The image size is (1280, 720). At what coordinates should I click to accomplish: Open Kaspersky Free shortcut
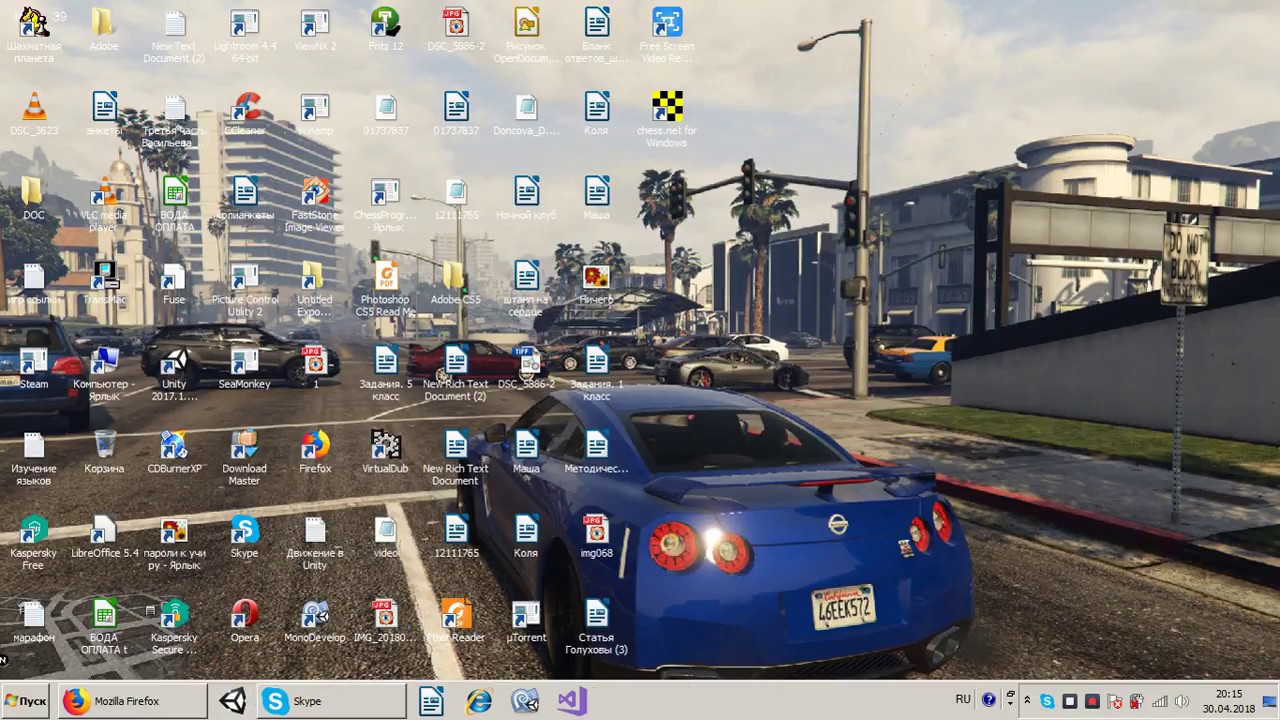point(34,541)
